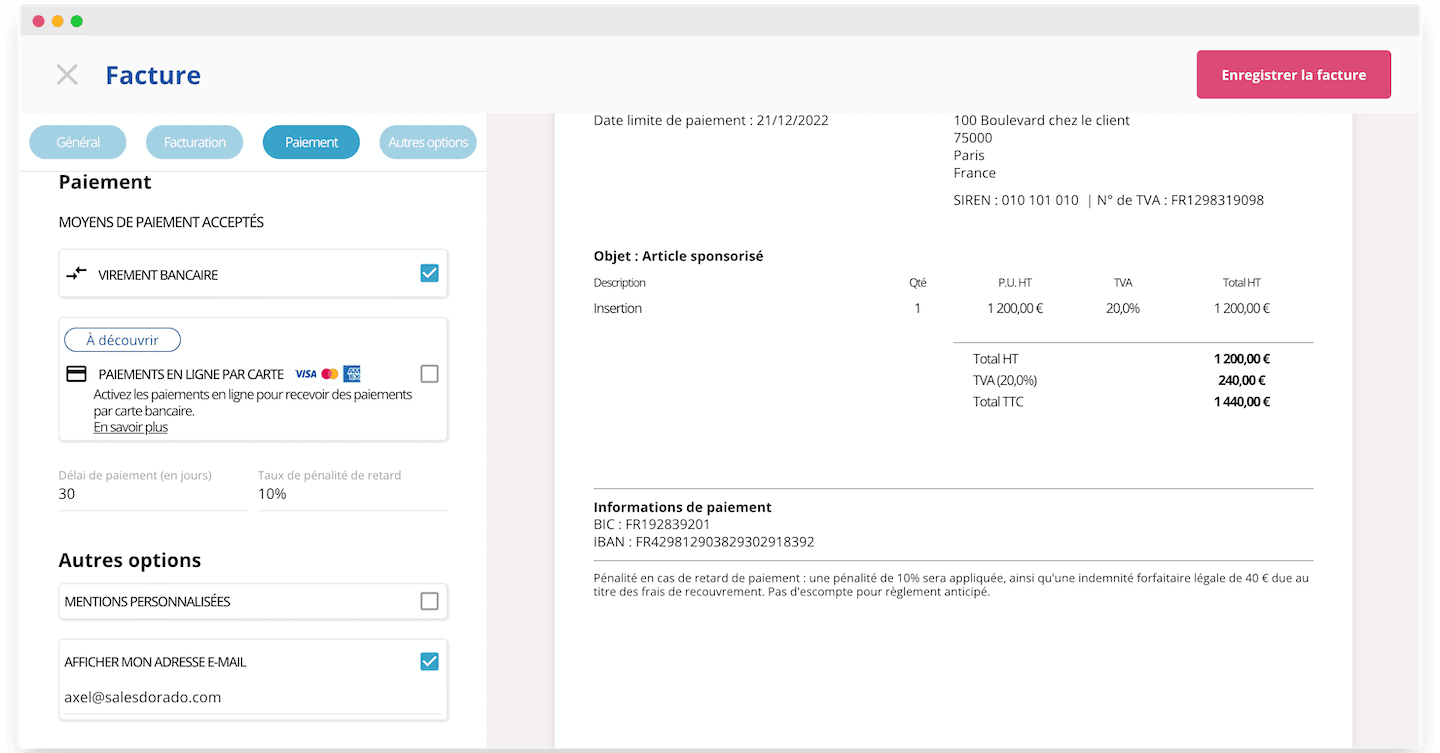Click the American Express logo
The height and width of the screenshot is (753, 1440).
(351, 374)
